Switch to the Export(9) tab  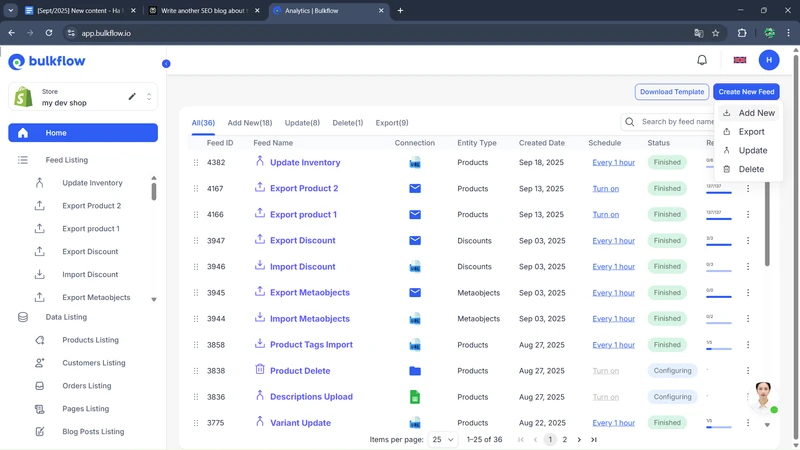point(392,123)
